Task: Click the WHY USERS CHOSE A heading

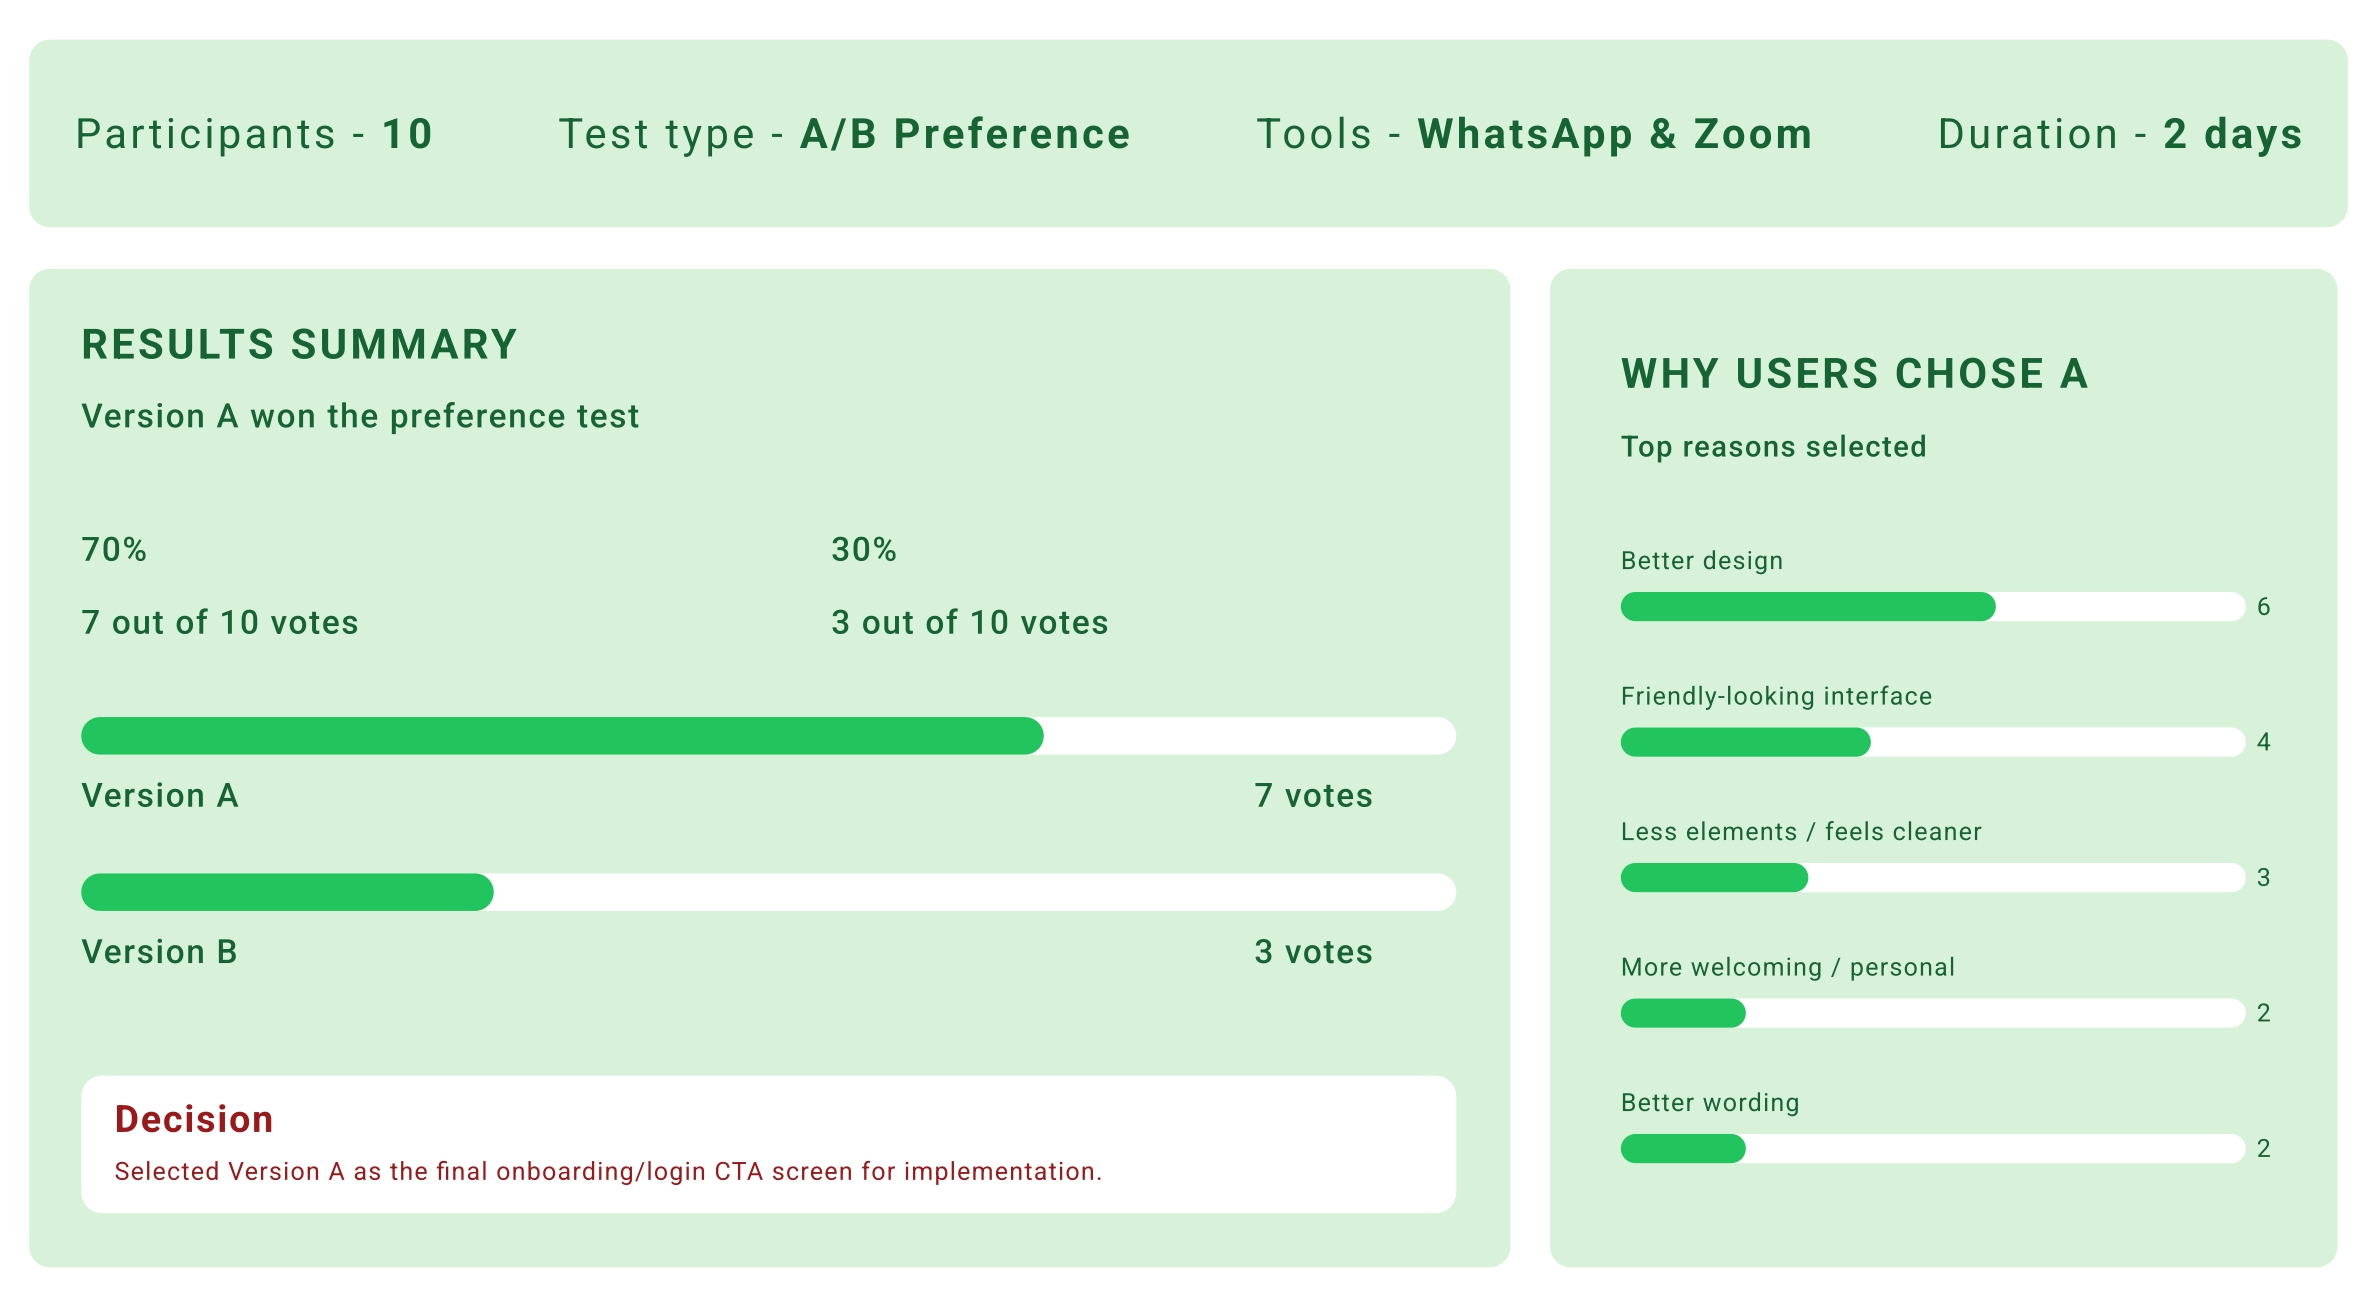Action: (1854, 374)
